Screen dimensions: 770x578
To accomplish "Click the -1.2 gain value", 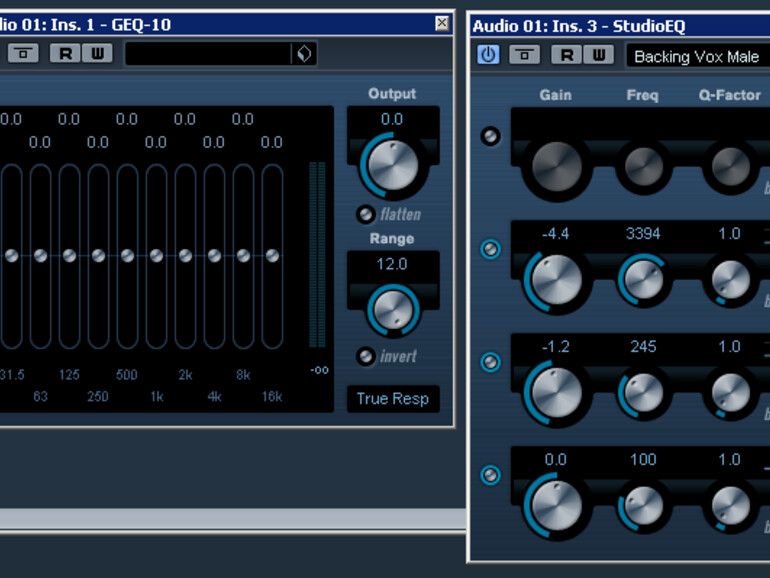I will (555, 347).
